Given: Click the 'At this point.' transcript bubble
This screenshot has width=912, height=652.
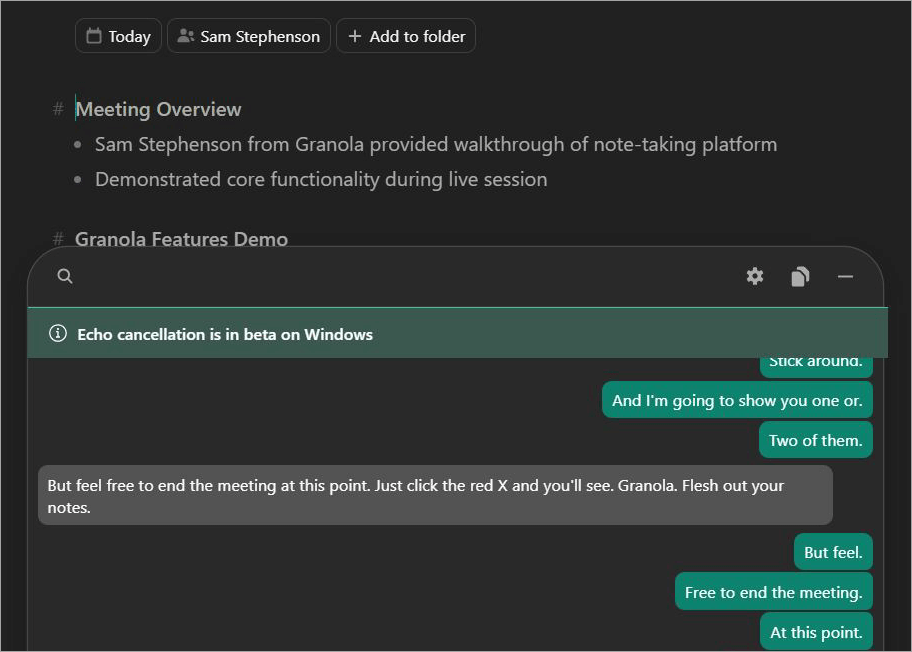Looking at the screenshot, I should pos(816,632).
